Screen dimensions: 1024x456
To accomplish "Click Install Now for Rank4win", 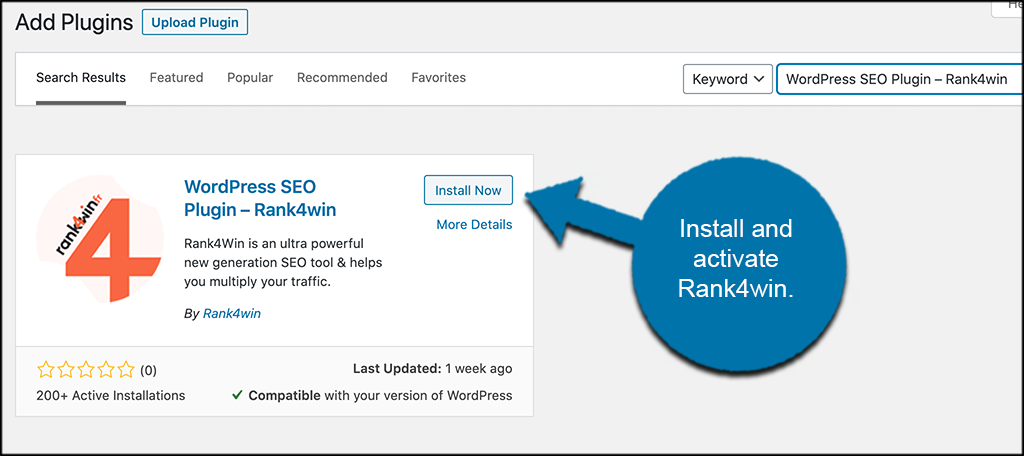I will 468,190.
